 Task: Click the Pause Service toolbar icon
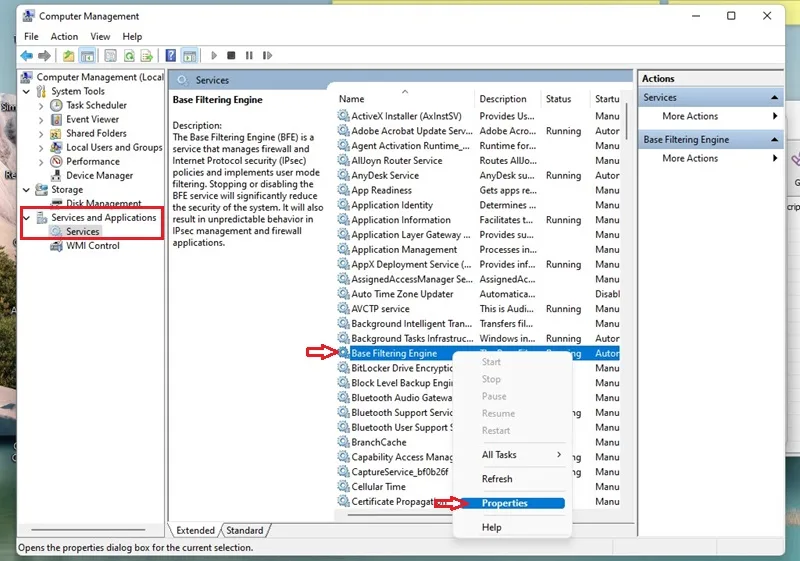pyautogui.click(x=249, y=56)
